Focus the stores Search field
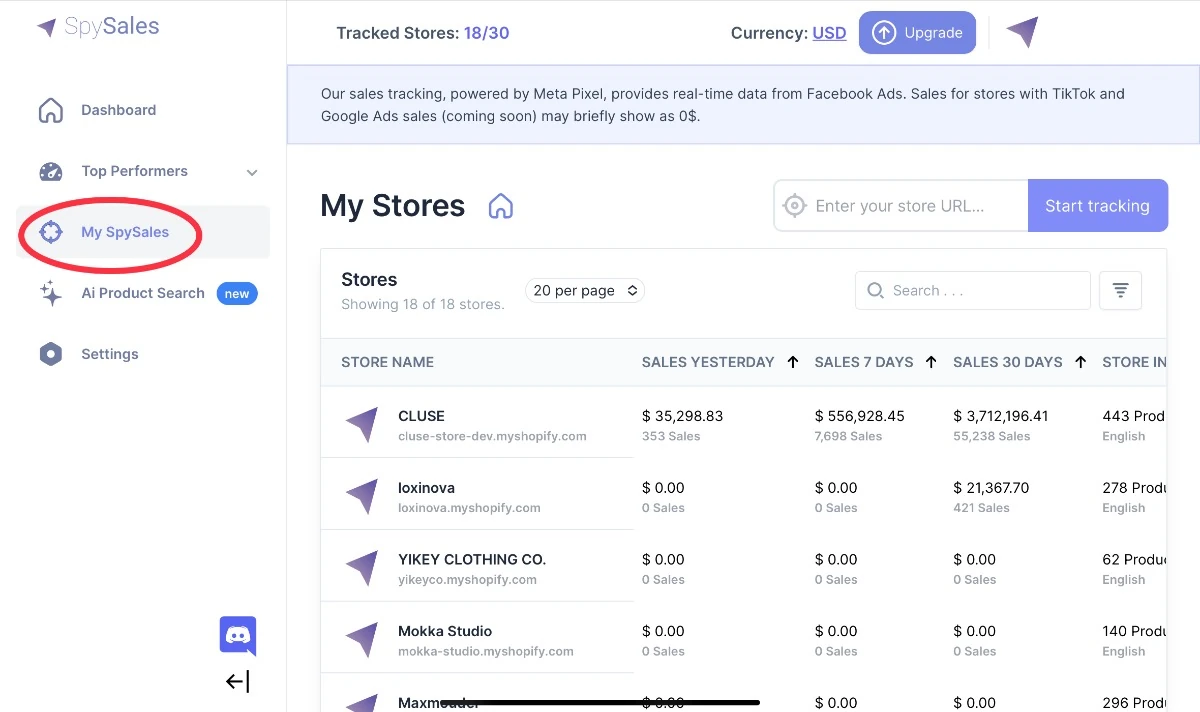The height and width of the screenshot is (712, 1200). pyautogui.click(x=973, y=290)
